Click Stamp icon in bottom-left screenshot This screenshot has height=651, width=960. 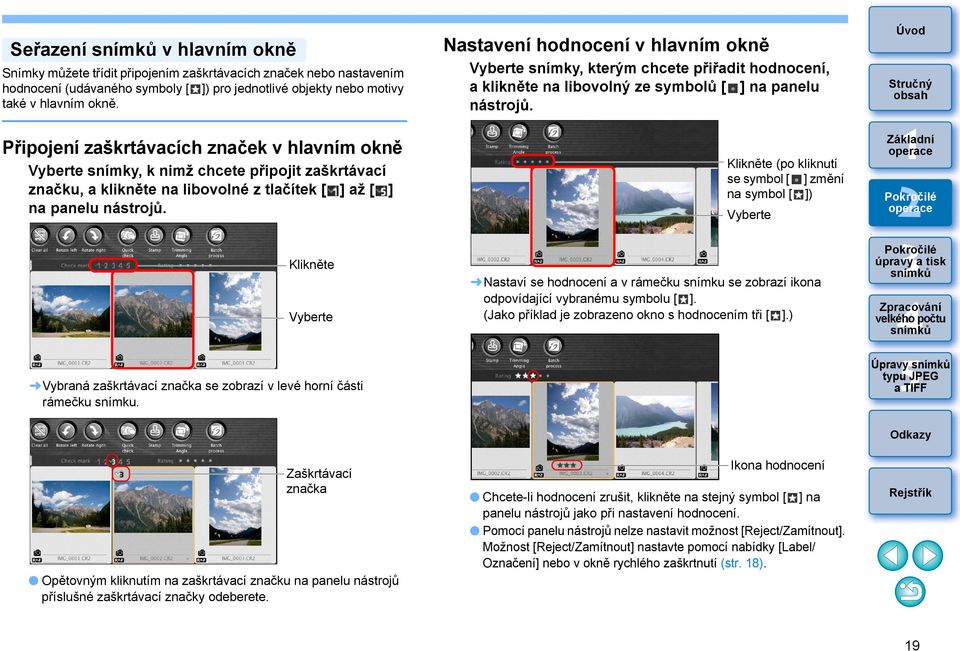tap(154, 431)
